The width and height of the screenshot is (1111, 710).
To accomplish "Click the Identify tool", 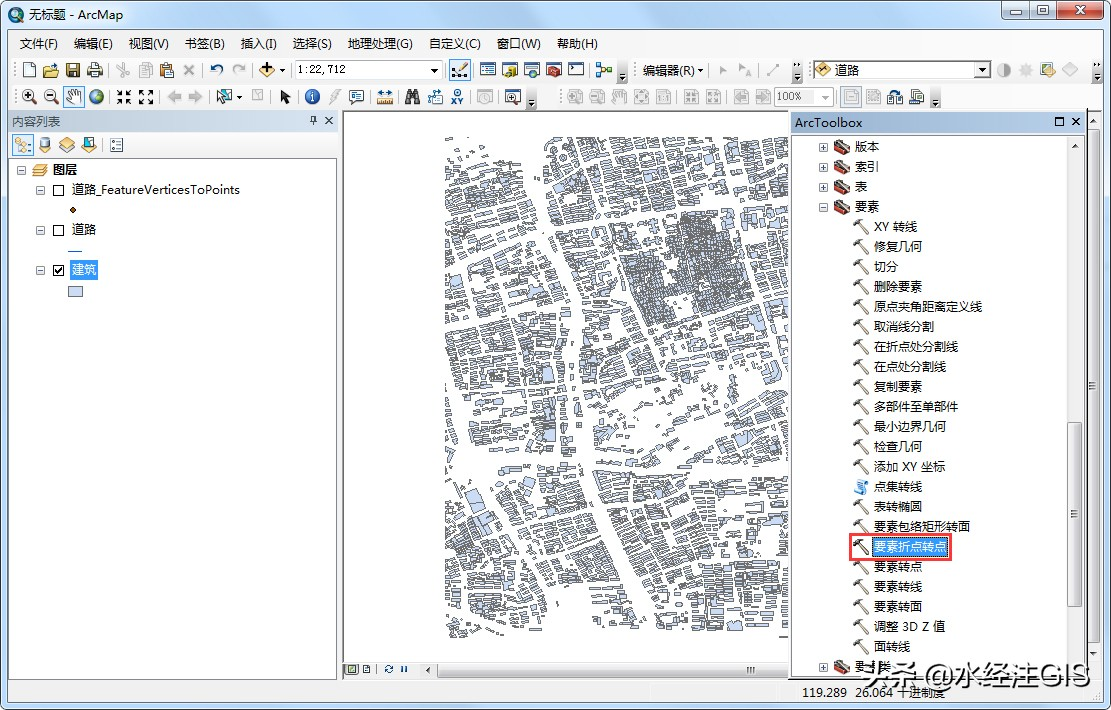I will [x=314, y=96].
